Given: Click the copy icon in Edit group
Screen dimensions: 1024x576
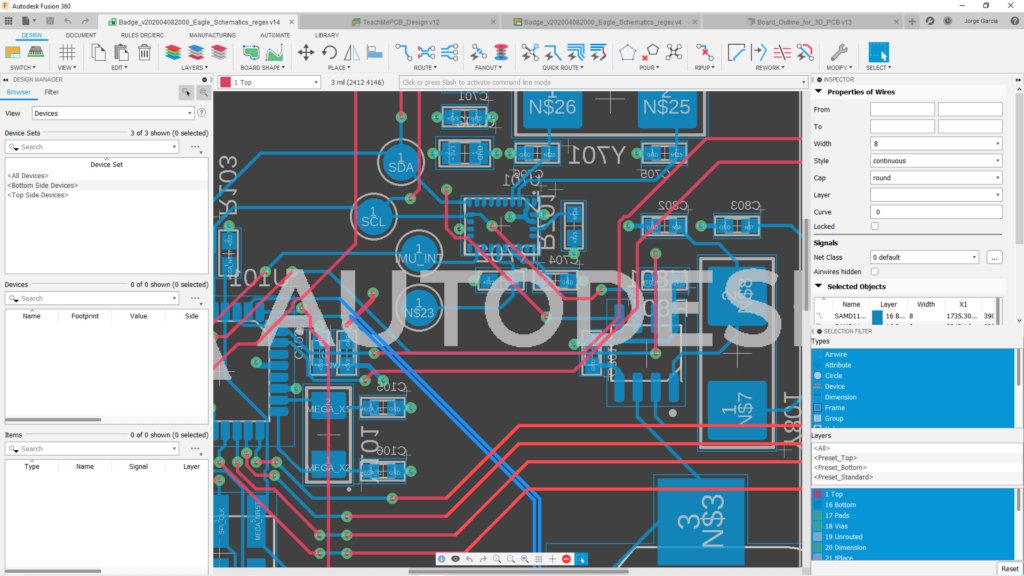Looking at the screenshot, I should 99,52.
